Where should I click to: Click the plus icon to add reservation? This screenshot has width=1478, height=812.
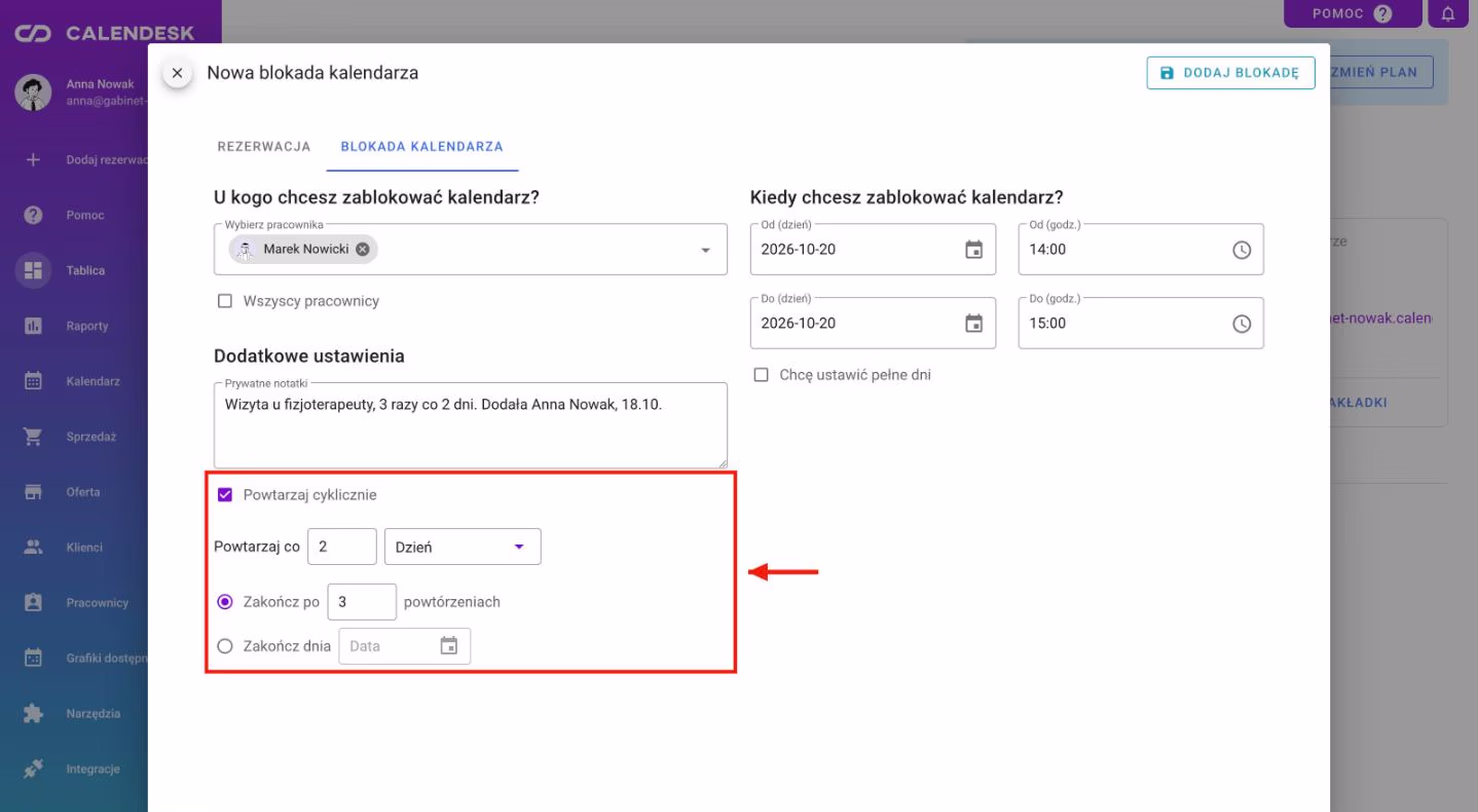33,159
